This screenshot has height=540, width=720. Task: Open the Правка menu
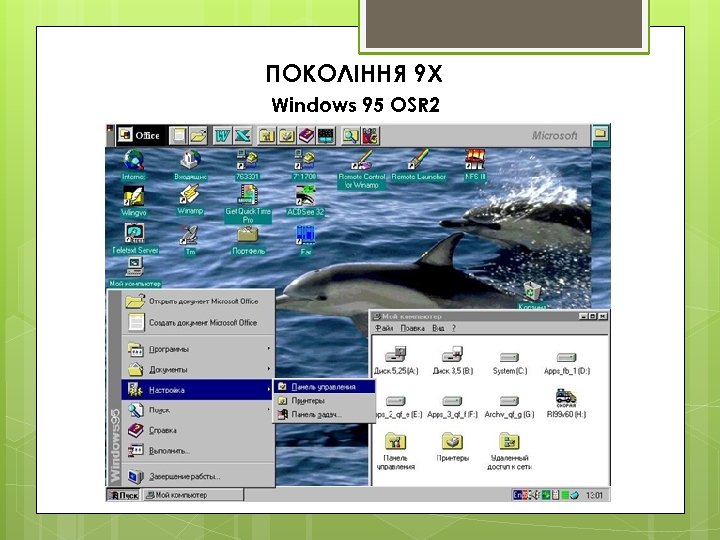[412, 328]
